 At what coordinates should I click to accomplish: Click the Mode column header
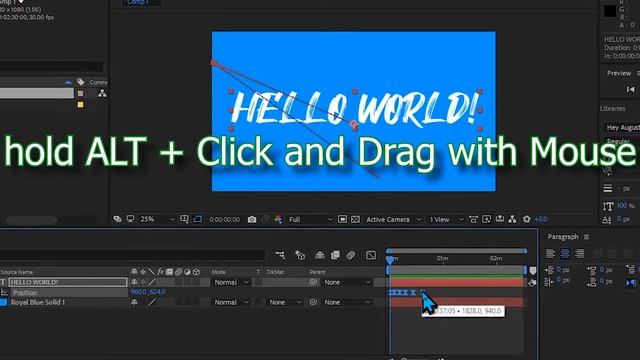[219, 272]
